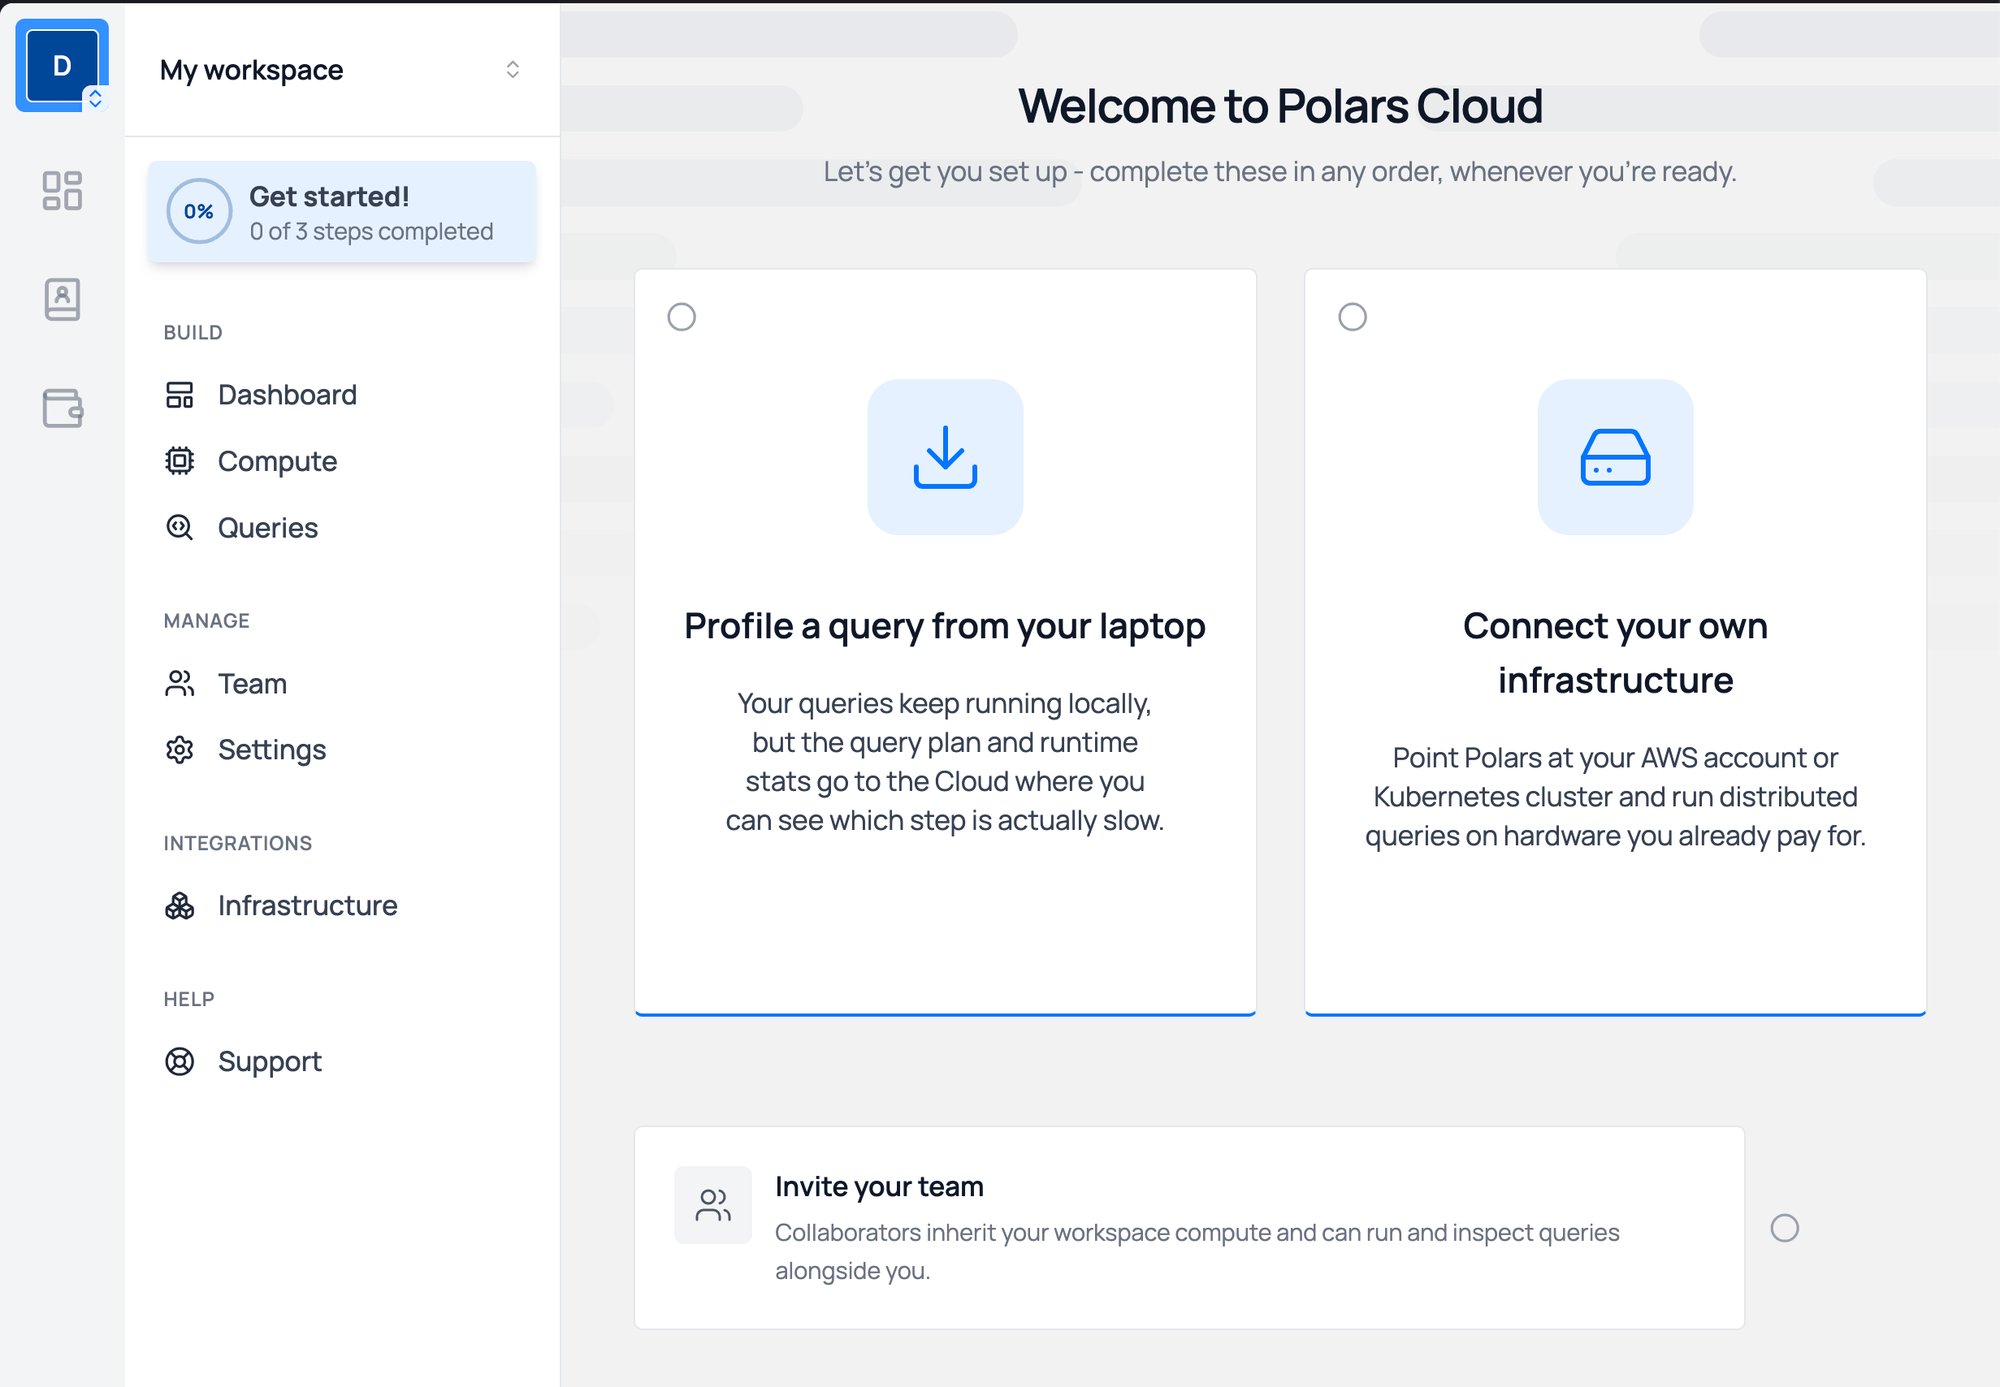2000x1387 pixels.
Task: Click the BUILD section label
Action: tap(193, 332)
